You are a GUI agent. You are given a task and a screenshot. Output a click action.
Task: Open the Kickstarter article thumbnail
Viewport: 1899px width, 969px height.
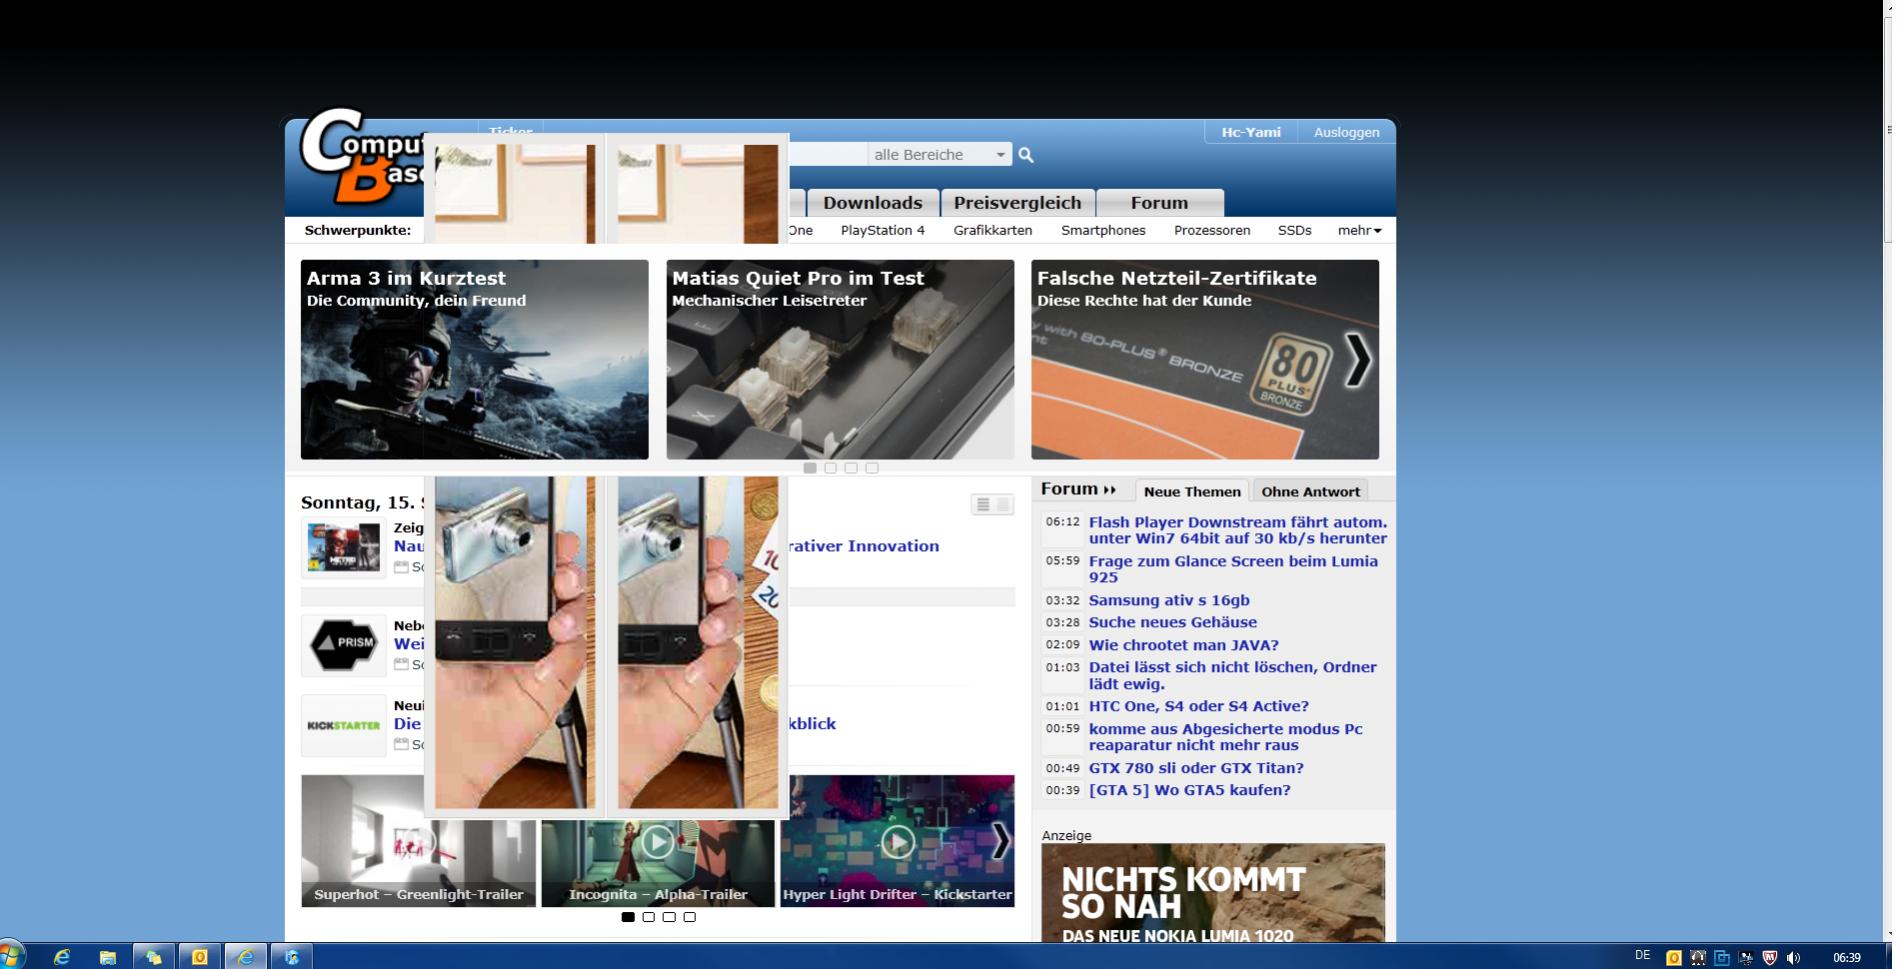tap(343, 725)
